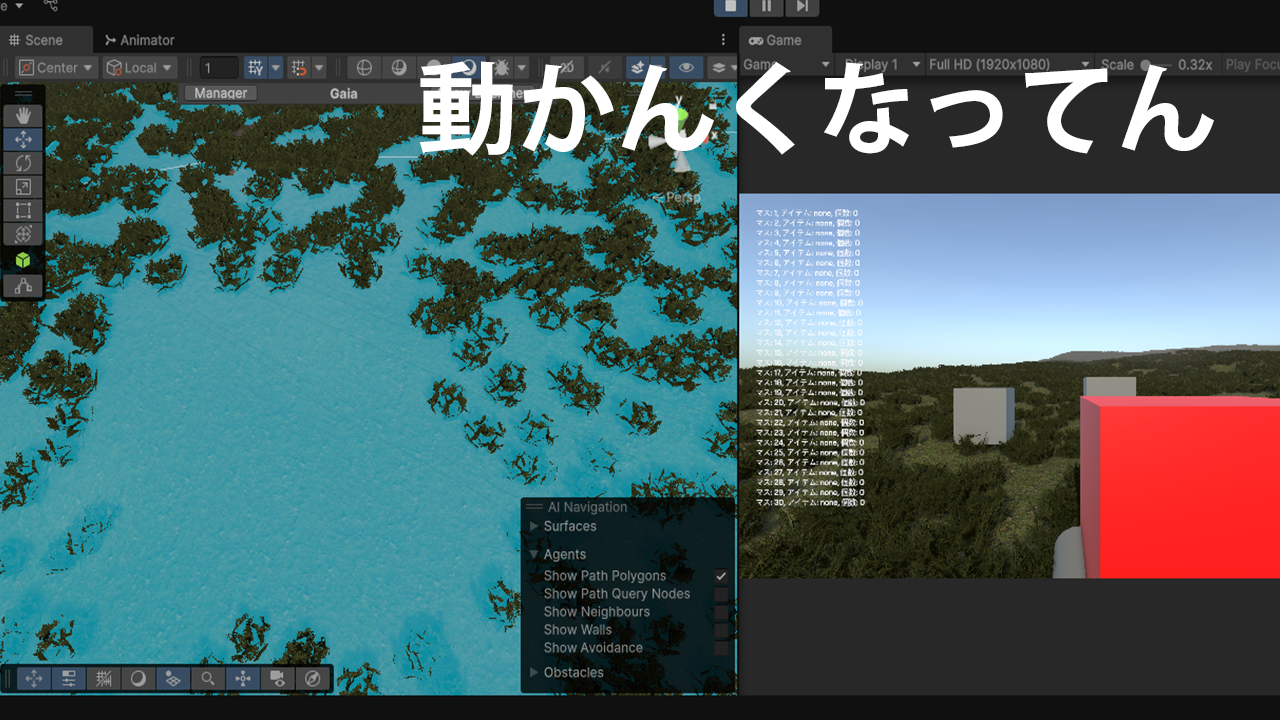Viewport: 1280px width, 720px height.
Task: Open the Full HD resolution dropdown
Action: 1008,64
